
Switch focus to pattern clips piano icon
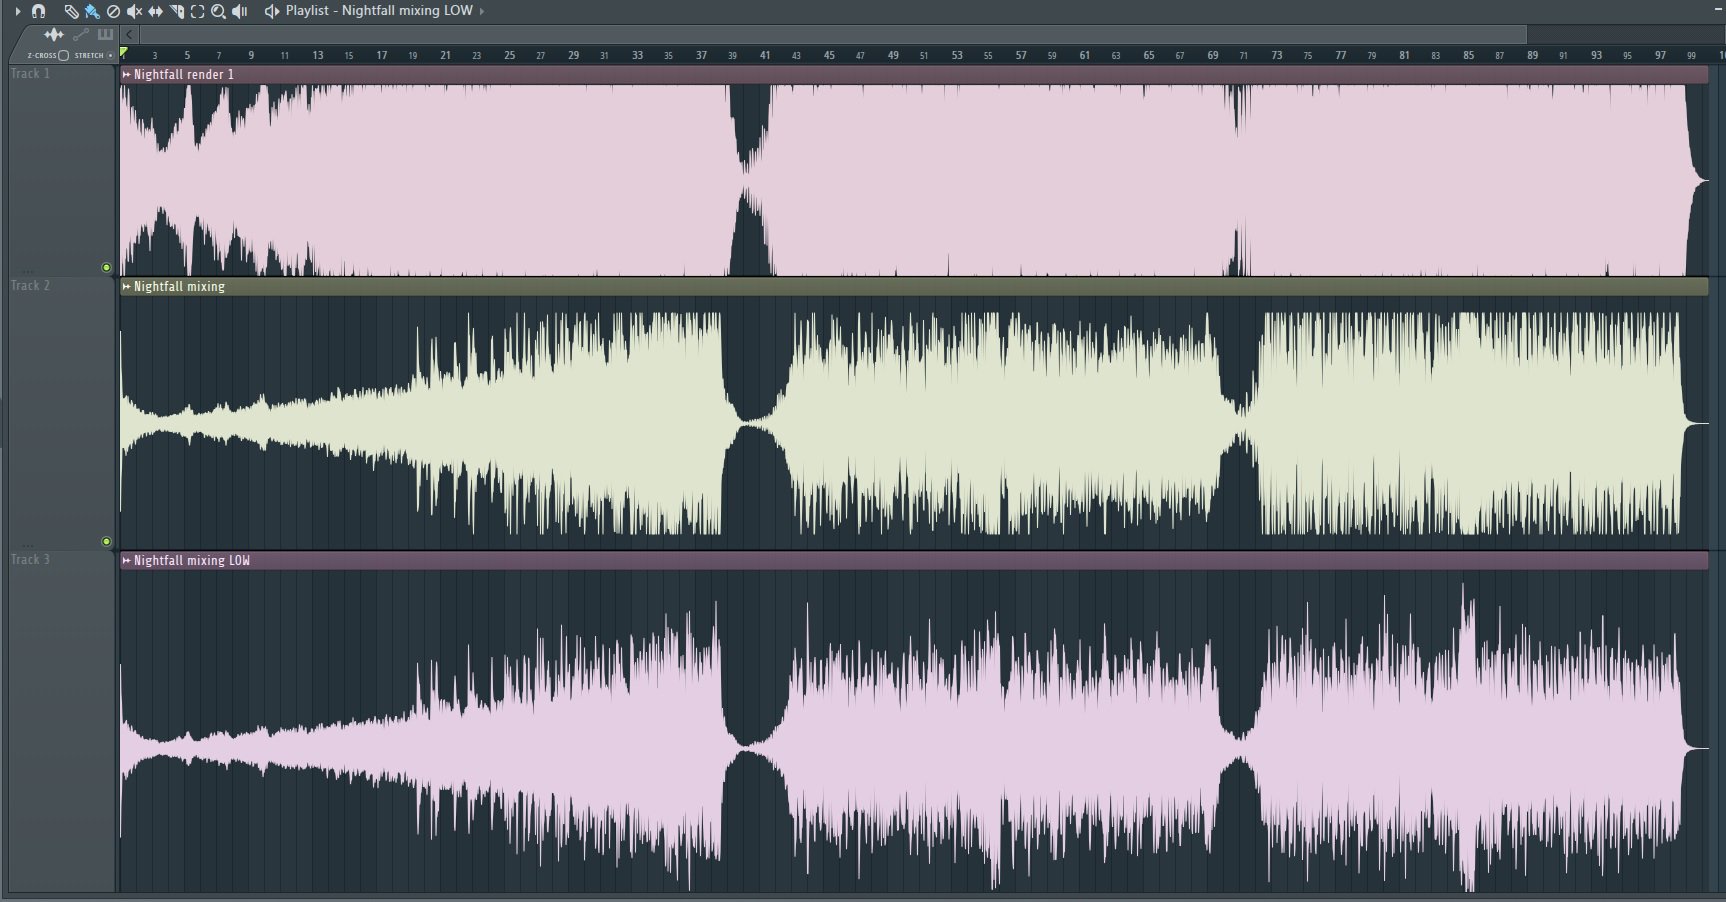[105, 34]
